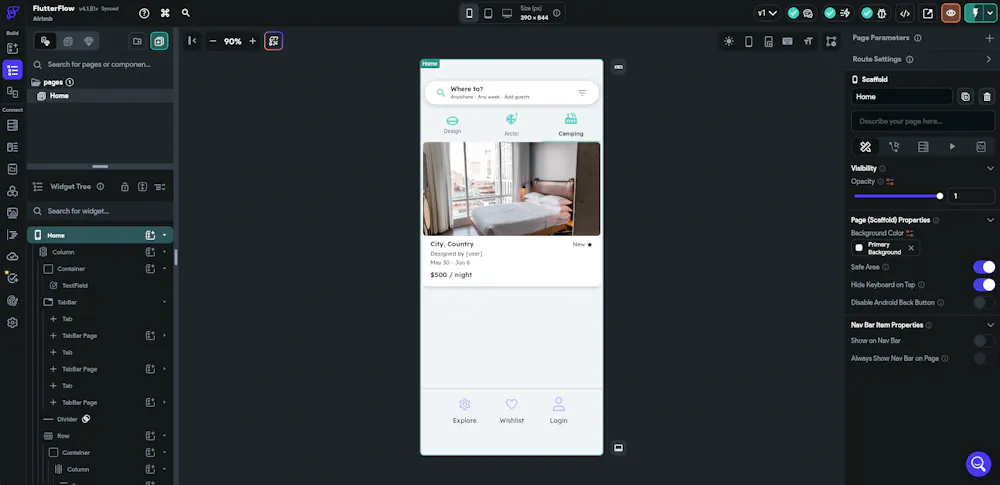The width and height of the screenshot is (1000, 485).
Task: Create new folder in pages panel
Action: pyautogui.click(x=137, y=41)
